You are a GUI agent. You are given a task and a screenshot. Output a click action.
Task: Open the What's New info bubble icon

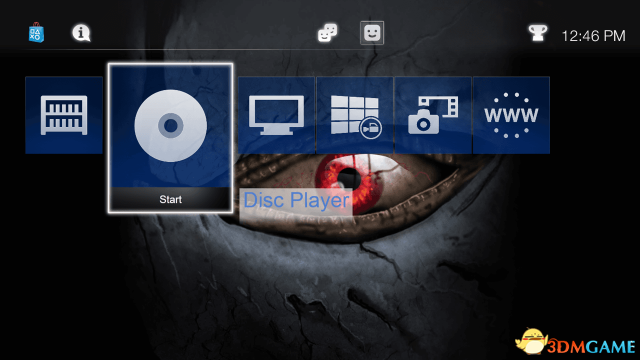[81, 33]
